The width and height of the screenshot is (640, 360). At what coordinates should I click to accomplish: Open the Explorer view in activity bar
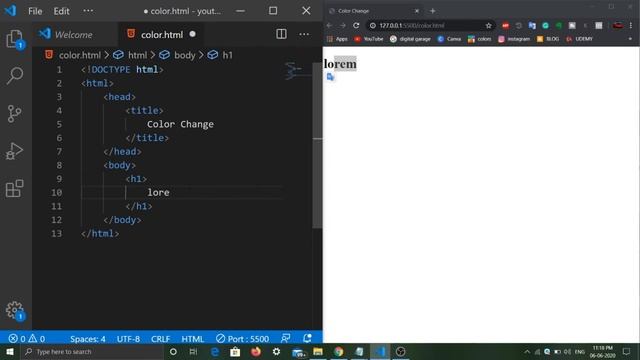click(15, 39)
